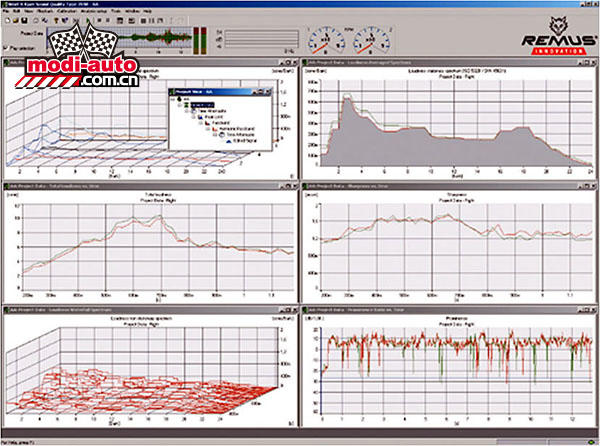Open the Playback menu
The width and height of the screenshot is (600, 446).
(45, 11)
